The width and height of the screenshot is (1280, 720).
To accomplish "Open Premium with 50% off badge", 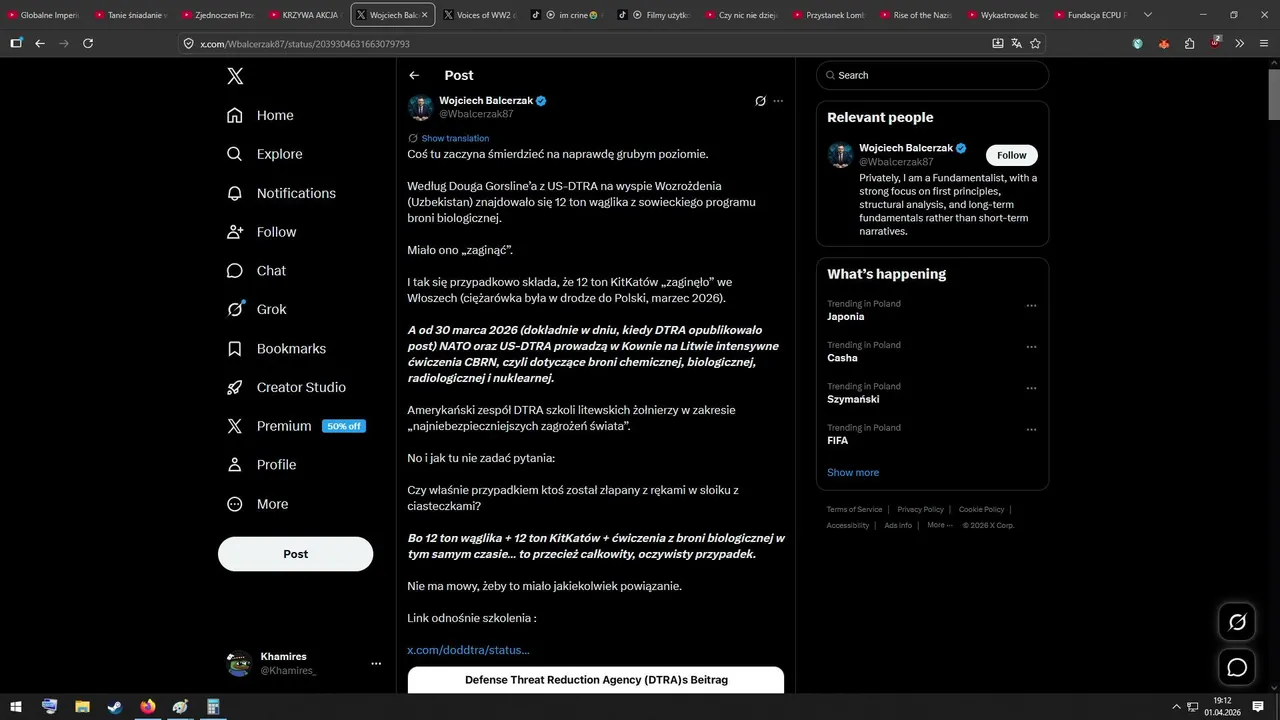I will (296, 426).
